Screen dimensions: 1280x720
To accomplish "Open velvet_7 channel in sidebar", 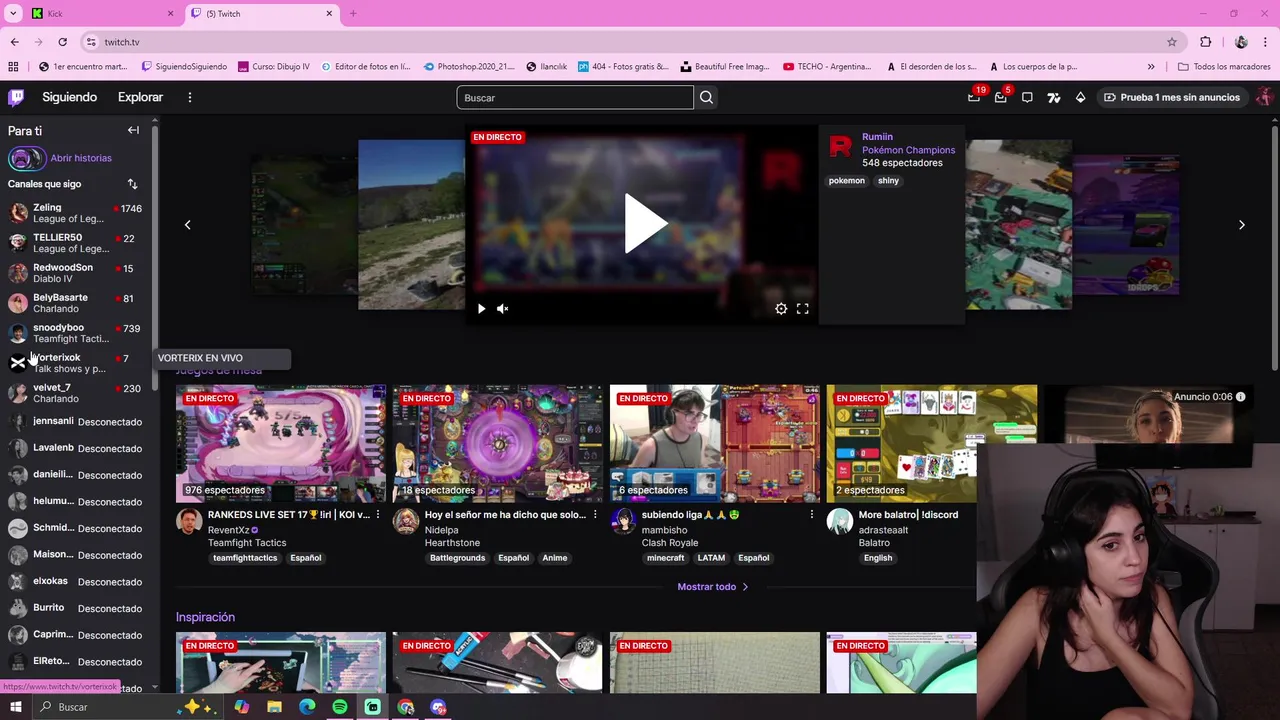I will (77, 393).
